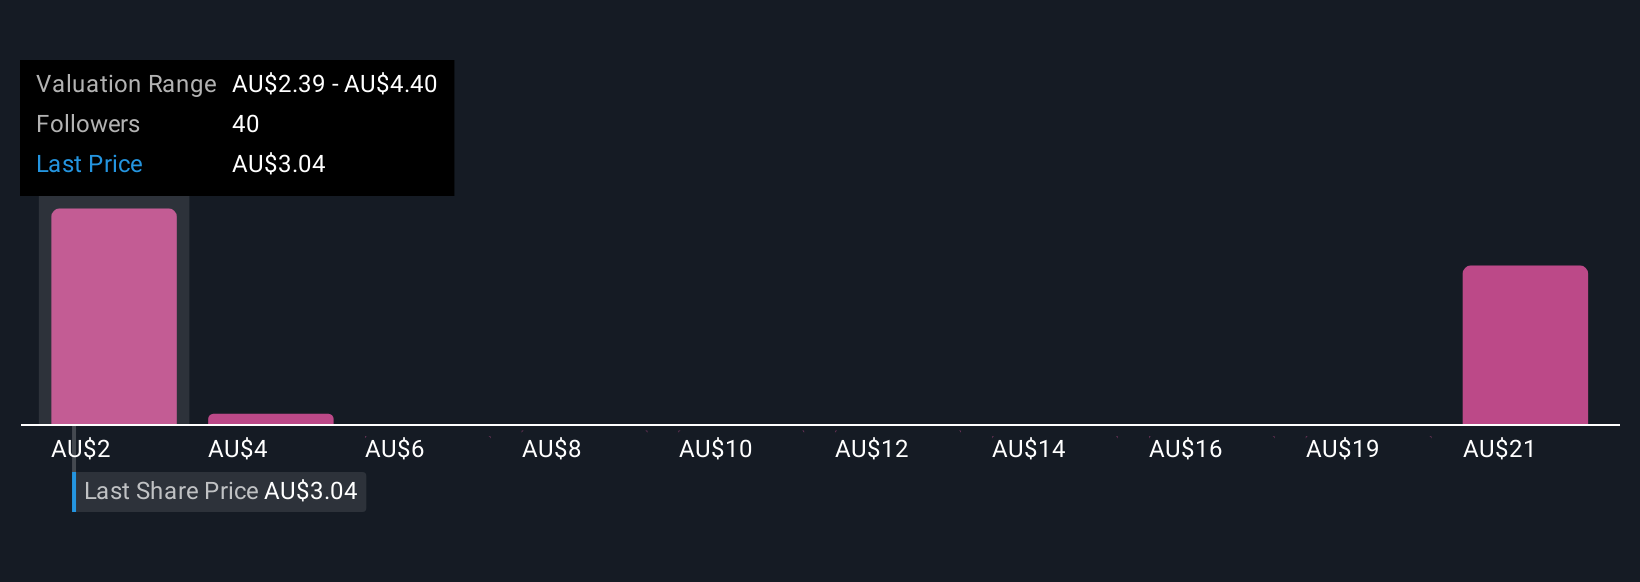Click the Followers label in tooltip
This screenshot has width=1640, height=582.
pyautogui.click(x=88, y=124)
